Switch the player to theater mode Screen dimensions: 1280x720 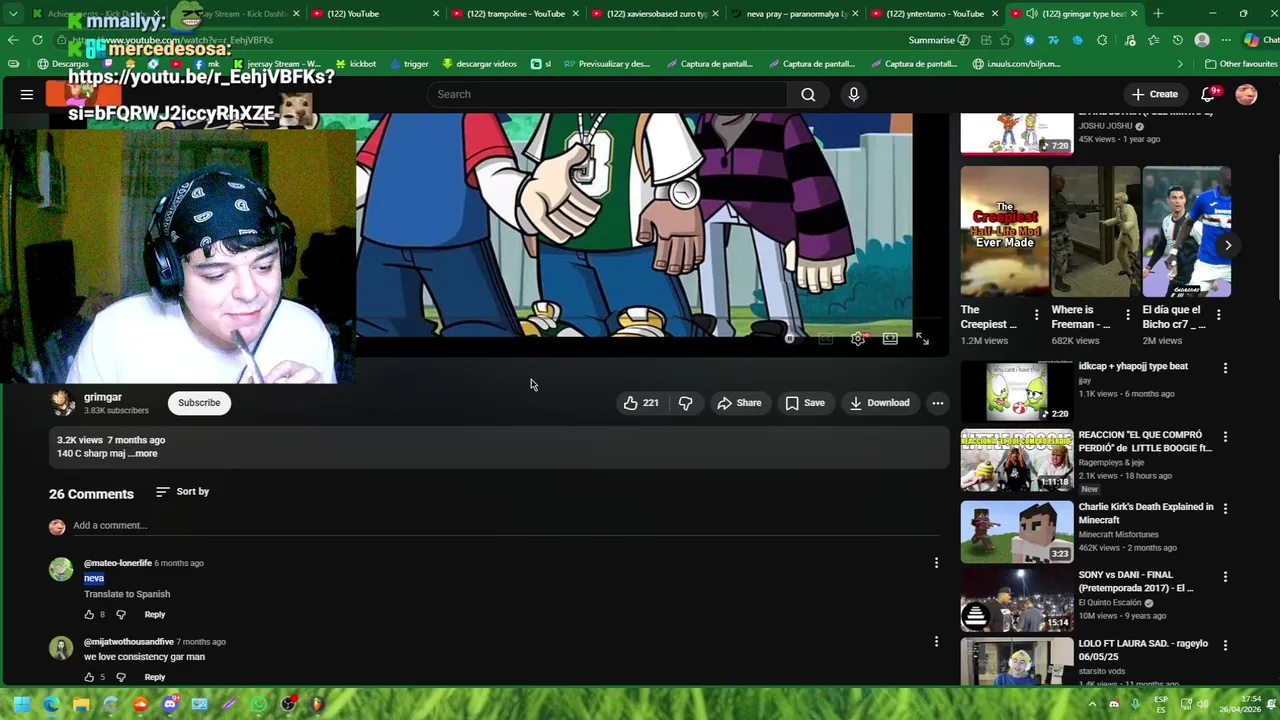click(890, 339)
